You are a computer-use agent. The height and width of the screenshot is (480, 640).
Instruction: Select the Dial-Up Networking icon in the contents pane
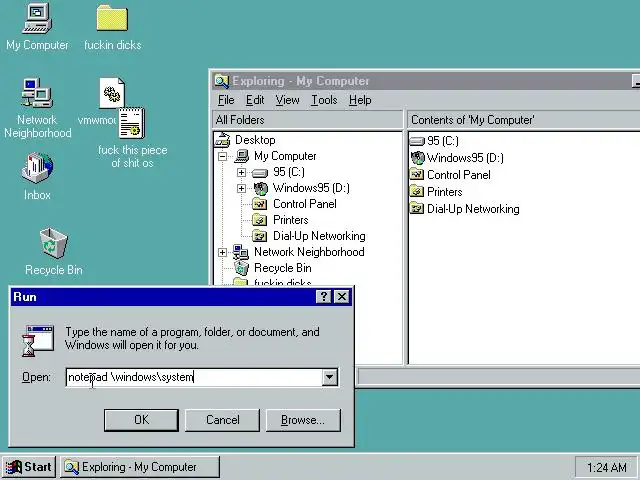tap(417, 209)
